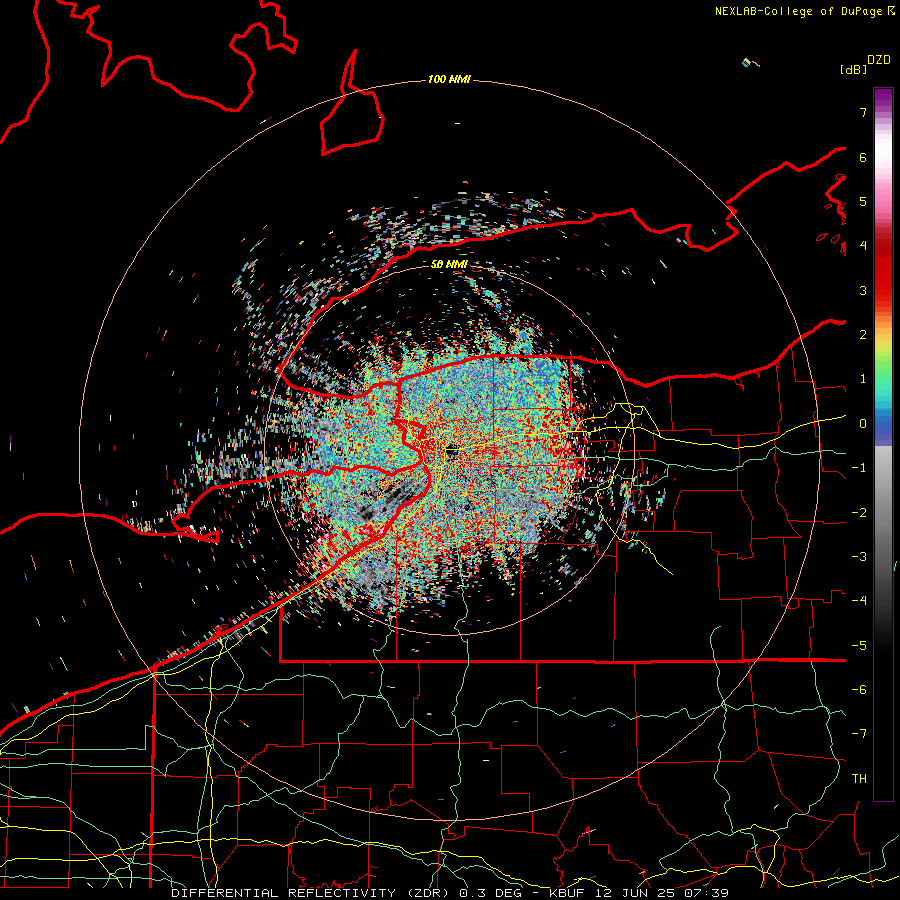The image size is (900, 900).
Task: Click the KBUF radar site center marker
Action: pyautogui.click(x=452, y=452)
